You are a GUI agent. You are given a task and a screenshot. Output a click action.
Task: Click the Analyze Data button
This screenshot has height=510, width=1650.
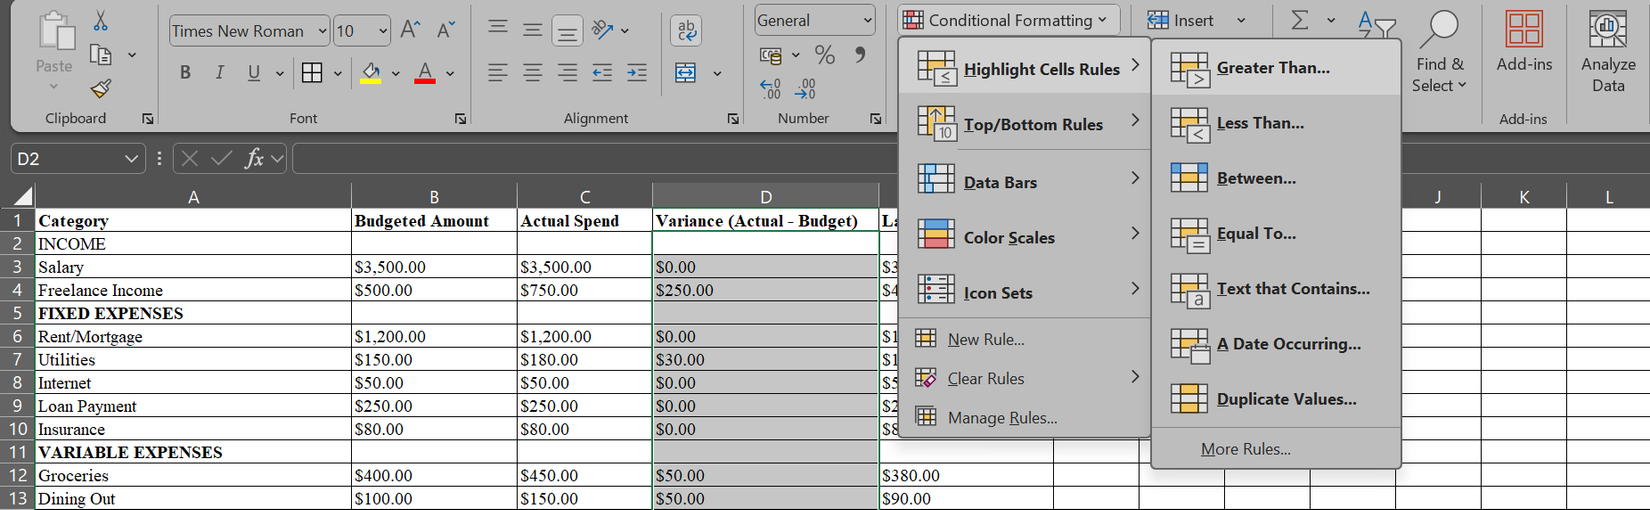1608,53
